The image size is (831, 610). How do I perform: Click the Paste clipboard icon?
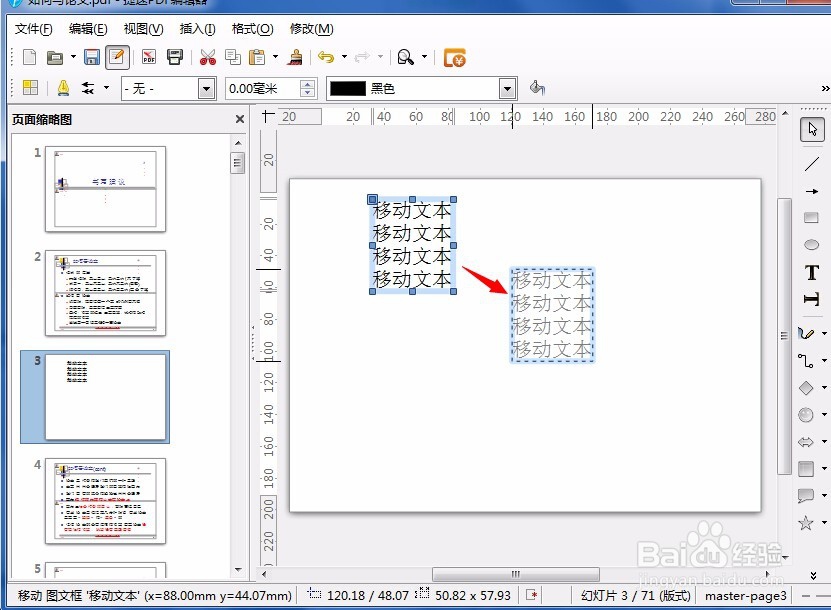(257, 57)
